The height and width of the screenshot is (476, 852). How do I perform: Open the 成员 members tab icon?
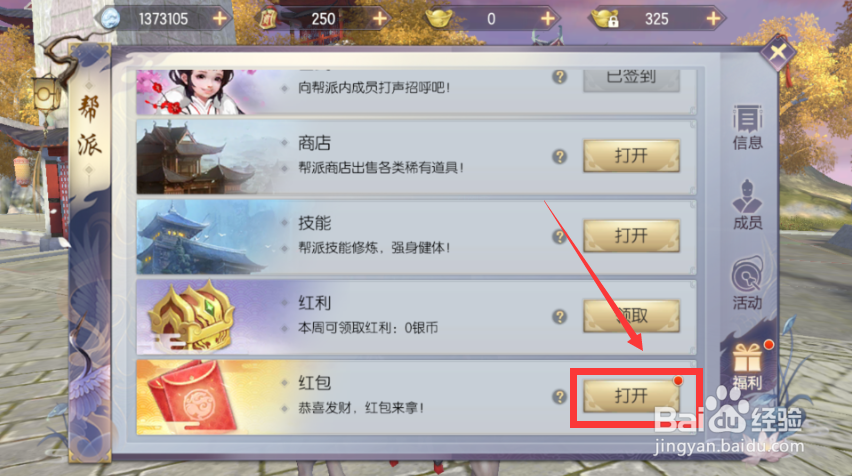[x=748, y=205]
